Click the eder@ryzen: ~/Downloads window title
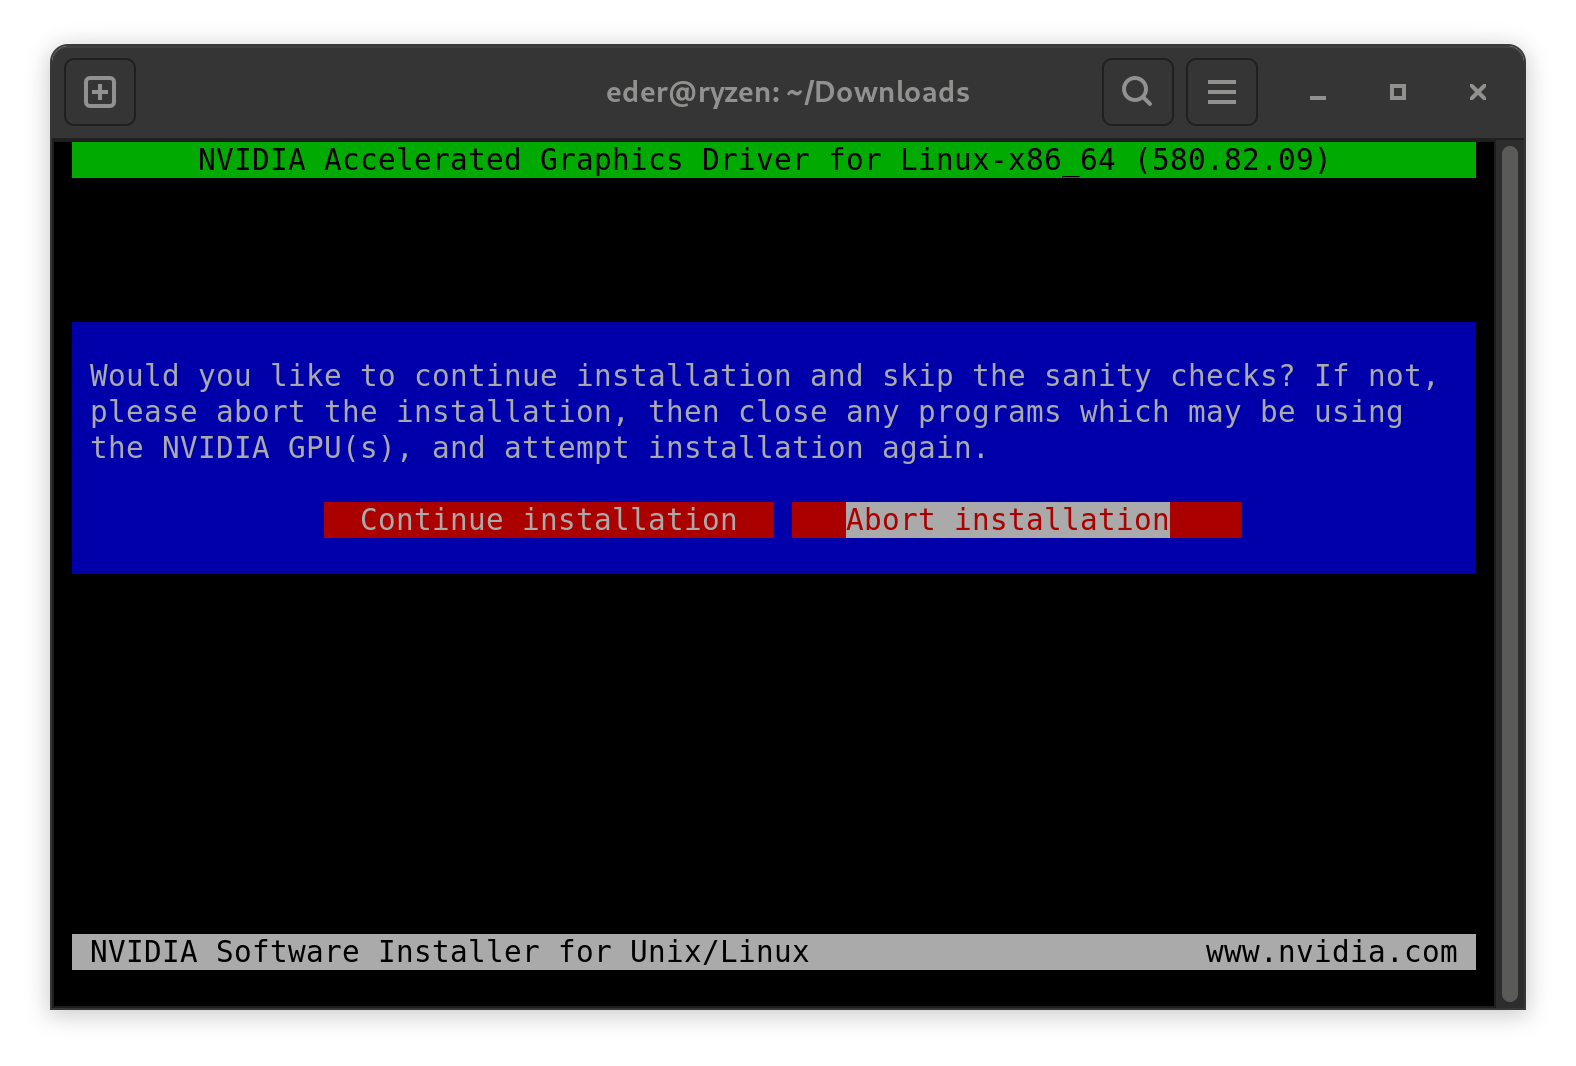This screenshot has height=1066, width=1576. coord(788,92)
